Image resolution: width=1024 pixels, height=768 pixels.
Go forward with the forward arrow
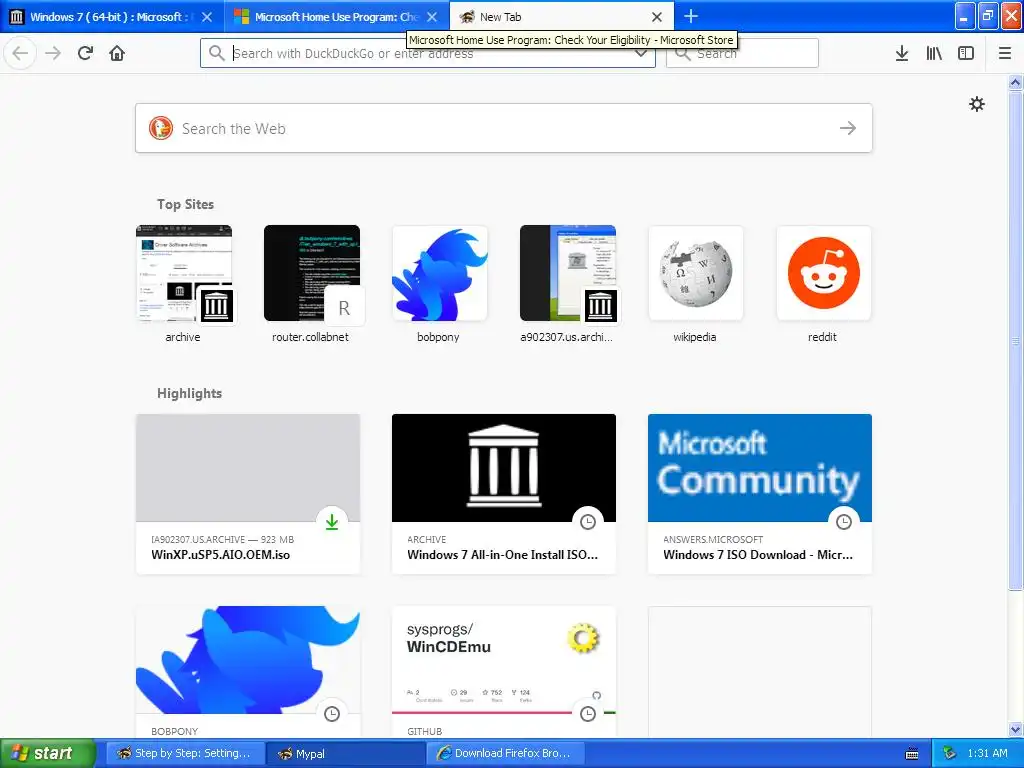(53, 53)
